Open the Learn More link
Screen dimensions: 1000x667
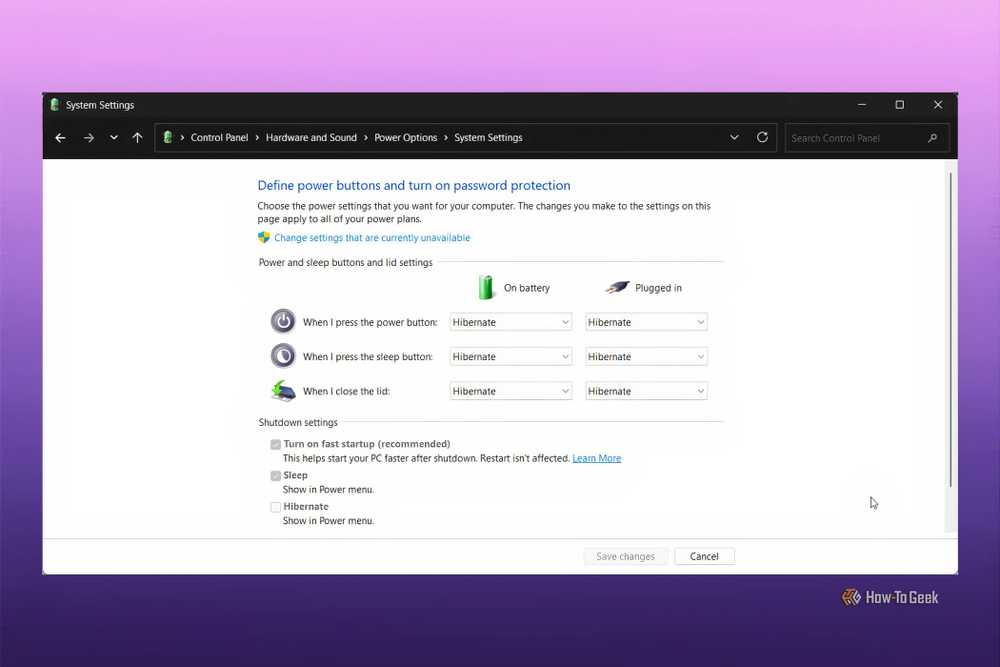pyautogui.click(x=596, y=458)
